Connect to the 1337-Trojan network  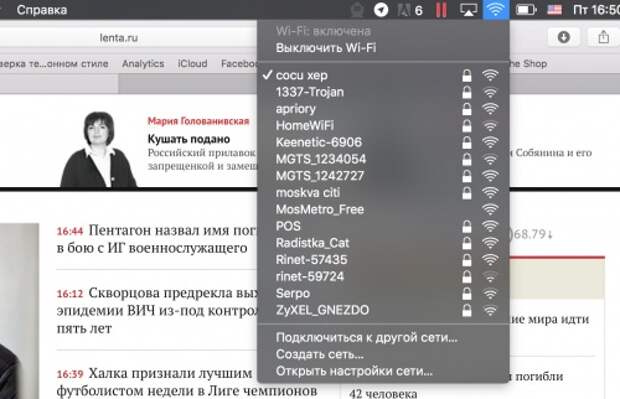(x=383, y=92)
